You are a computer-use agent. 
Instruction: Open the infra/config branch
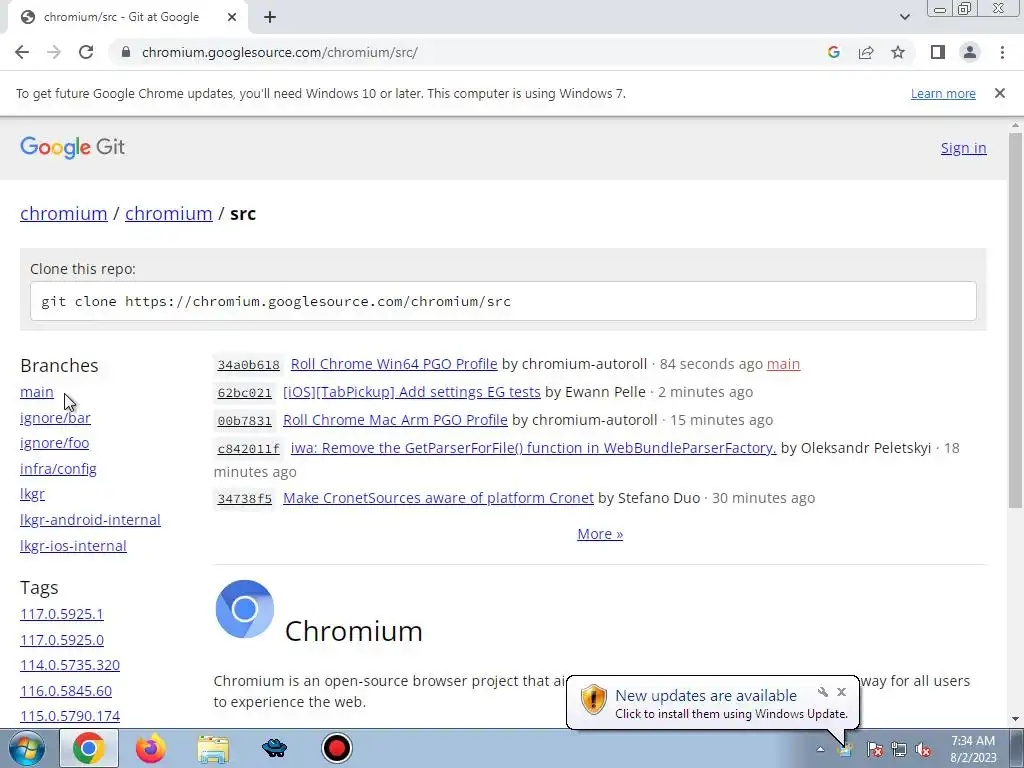58,469
